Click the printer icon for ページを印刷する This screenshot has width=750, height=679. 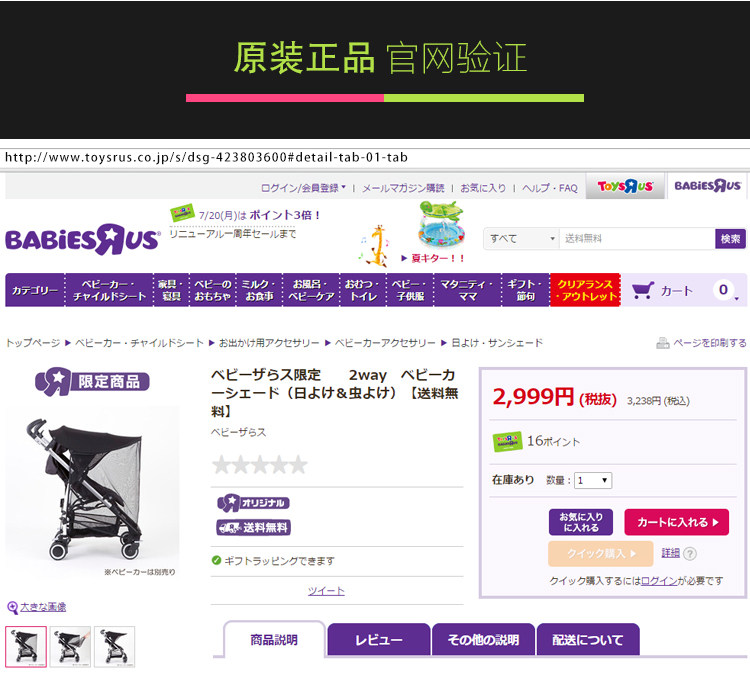662,343
